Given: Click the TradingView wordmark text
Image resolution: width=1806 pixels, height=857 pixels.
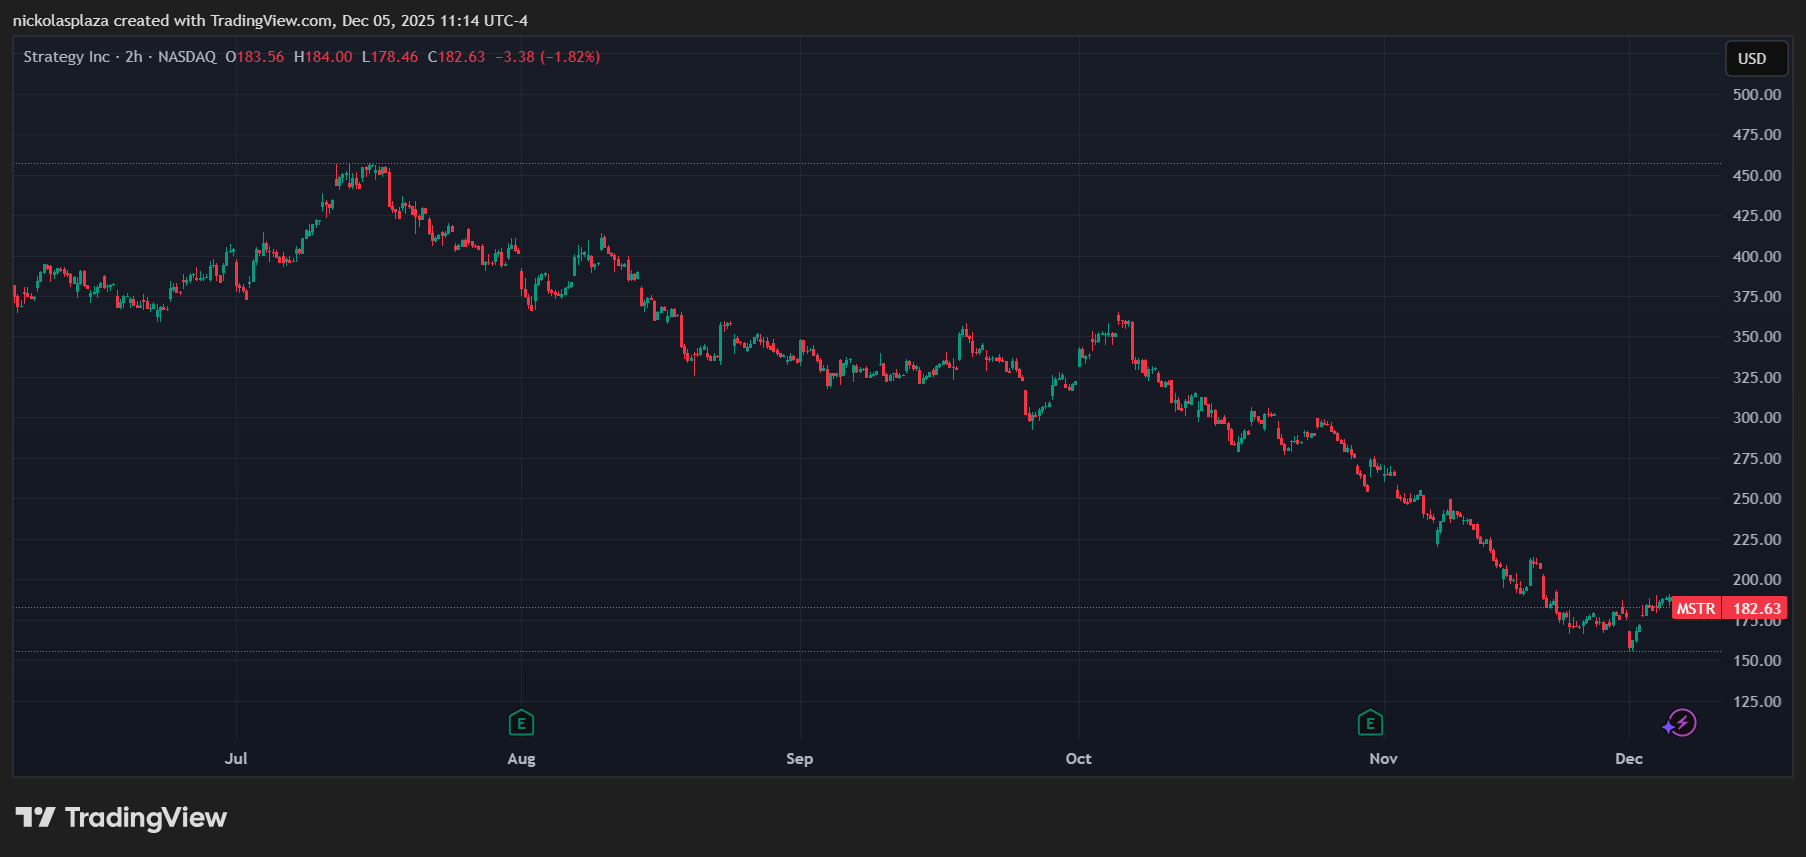Looking at the screenshot, I should point(146,818).
